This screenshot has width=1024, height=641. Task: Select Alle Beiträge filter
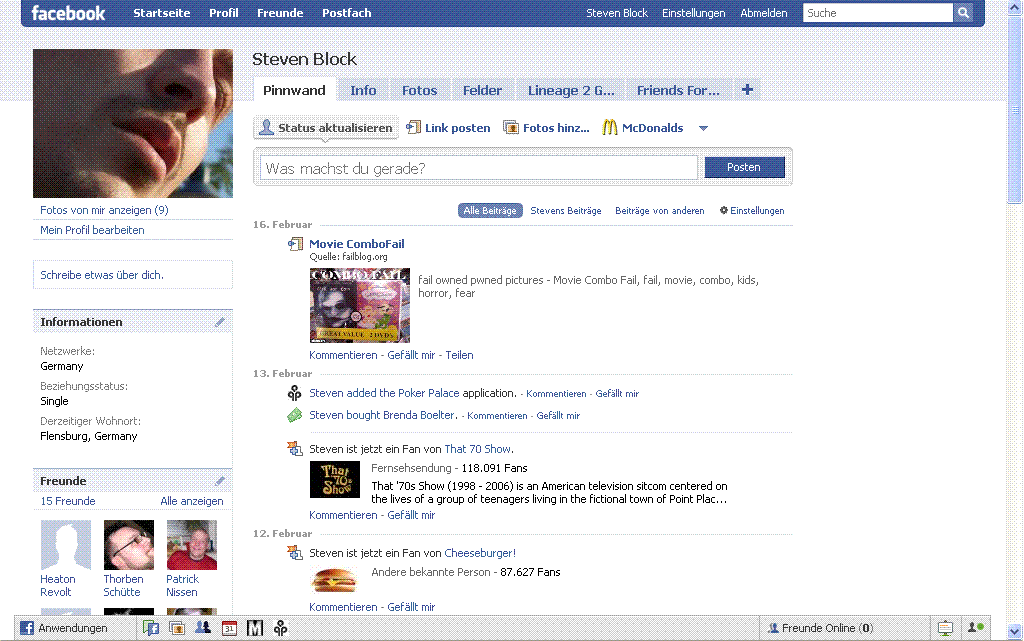tap(490, 210)
